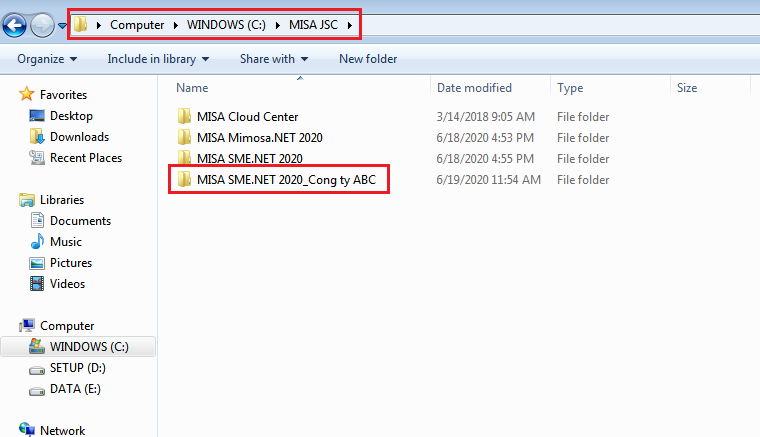
Task: Click date 6/18/2020 4:55 PM
Action: [485, 158]
